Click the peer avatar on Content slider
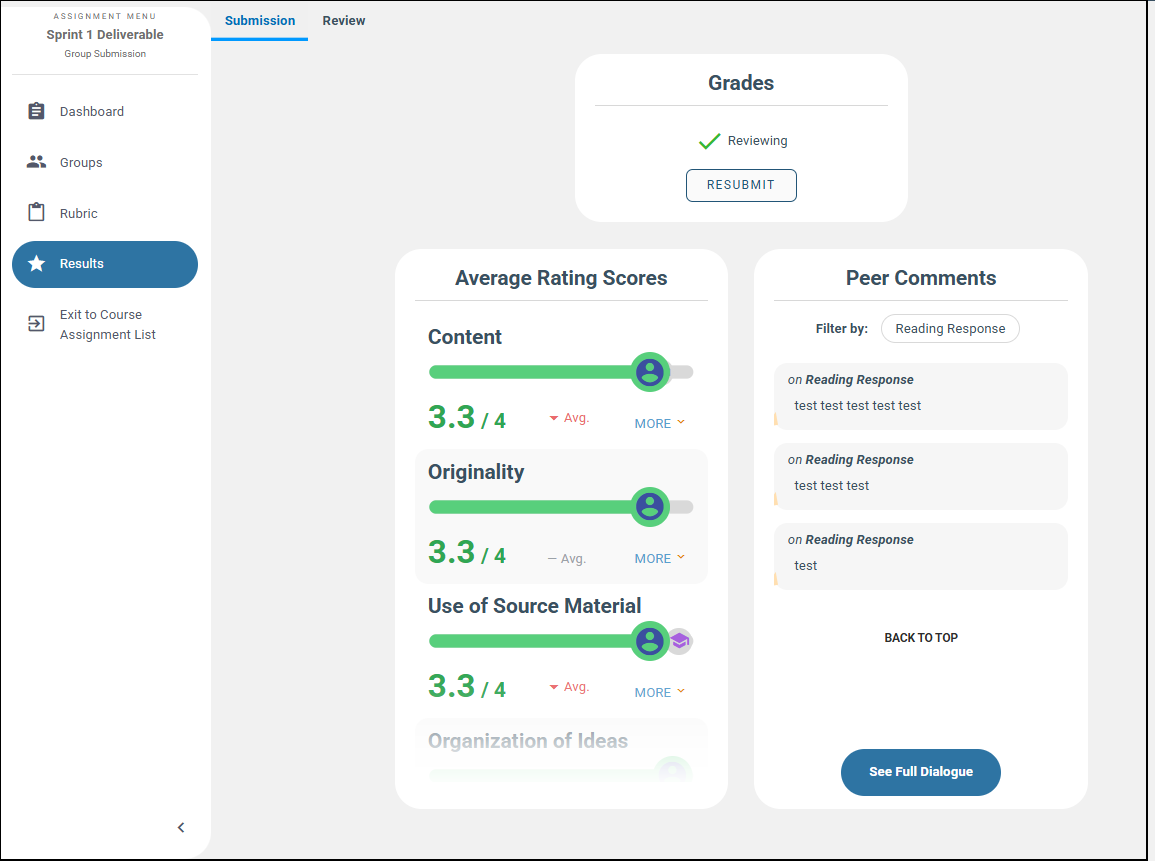The width and height of the screenshot is (1155, 861). click(650, 372)
